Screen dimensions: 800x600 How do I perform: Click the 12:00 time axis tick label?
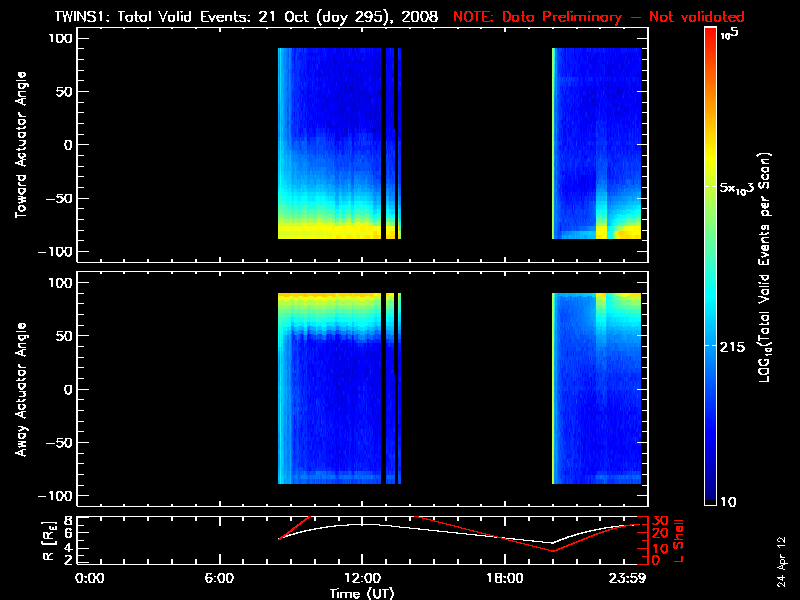[361, 578]
